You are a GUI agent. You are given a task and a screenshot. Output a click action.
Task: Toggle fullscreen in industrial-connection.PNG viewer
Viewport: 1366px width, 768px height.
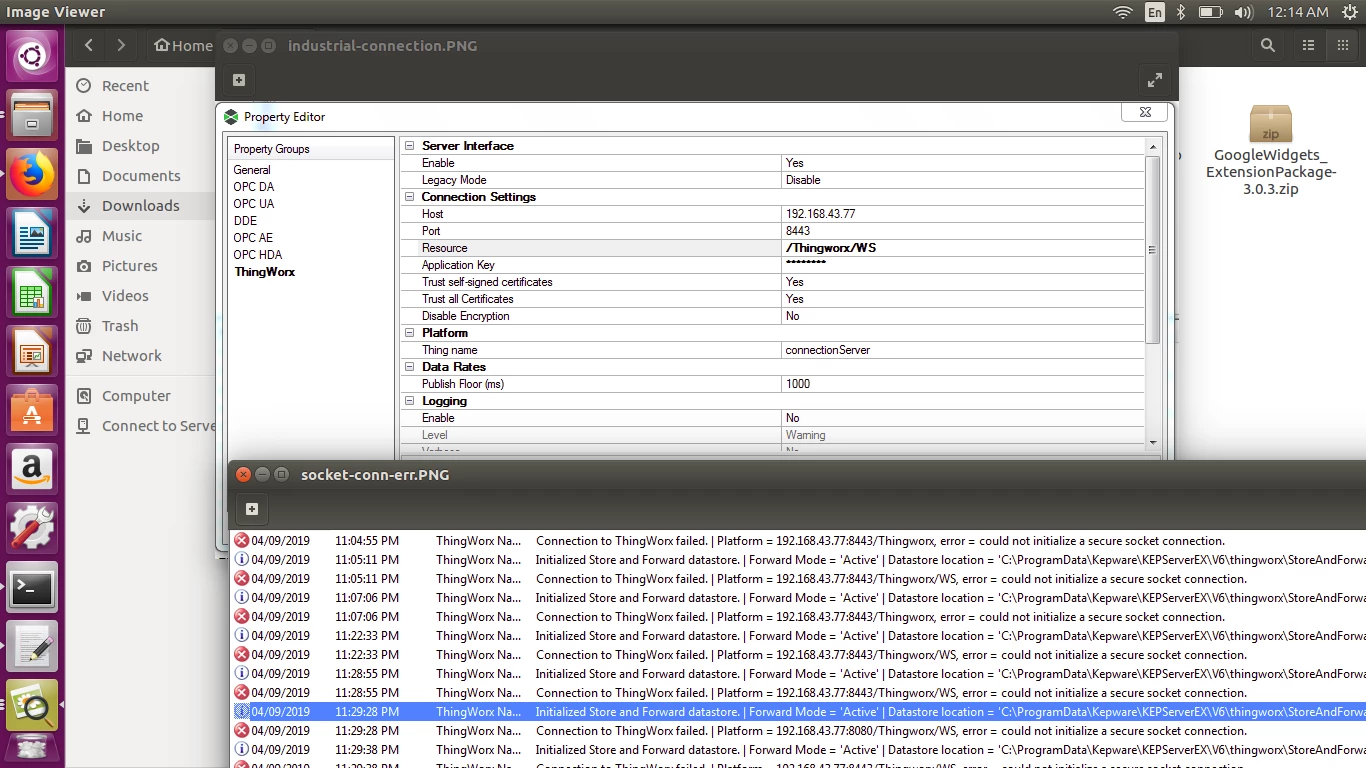pyautogui.click(x=1155, y=80)
